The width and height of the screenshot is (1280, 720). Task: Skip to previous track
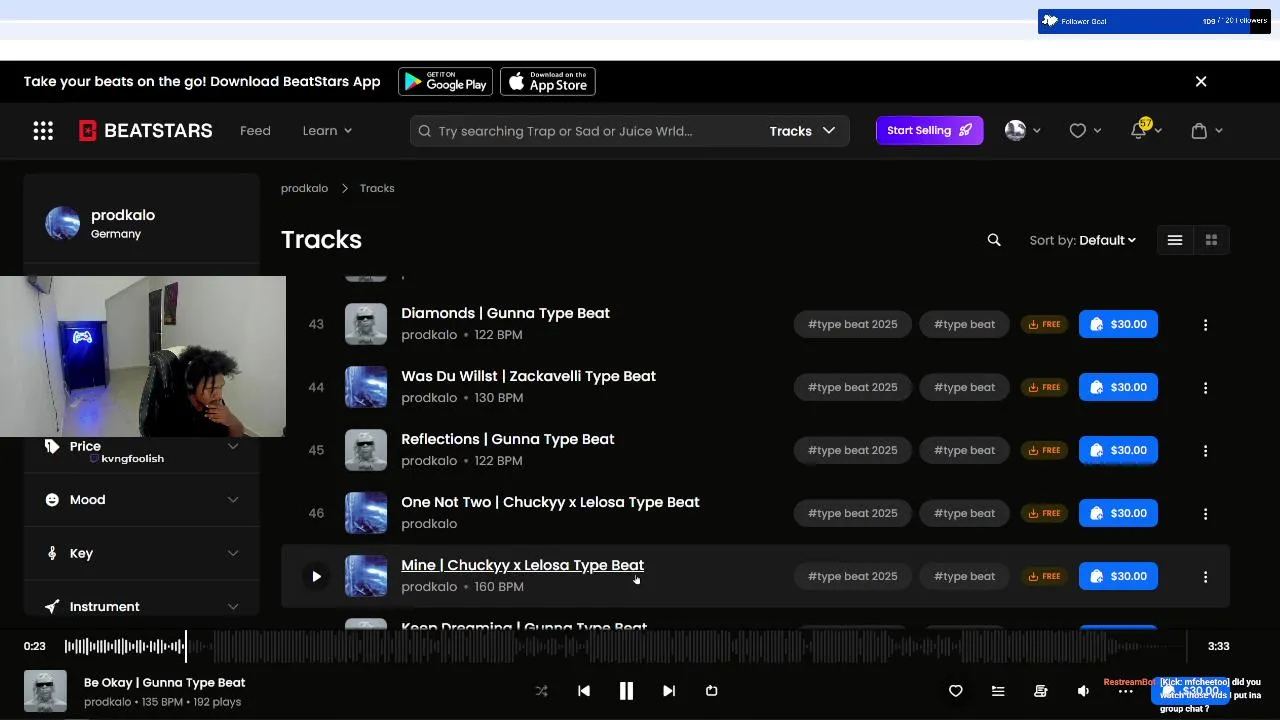pyautogui.click(x=584, y=691)
